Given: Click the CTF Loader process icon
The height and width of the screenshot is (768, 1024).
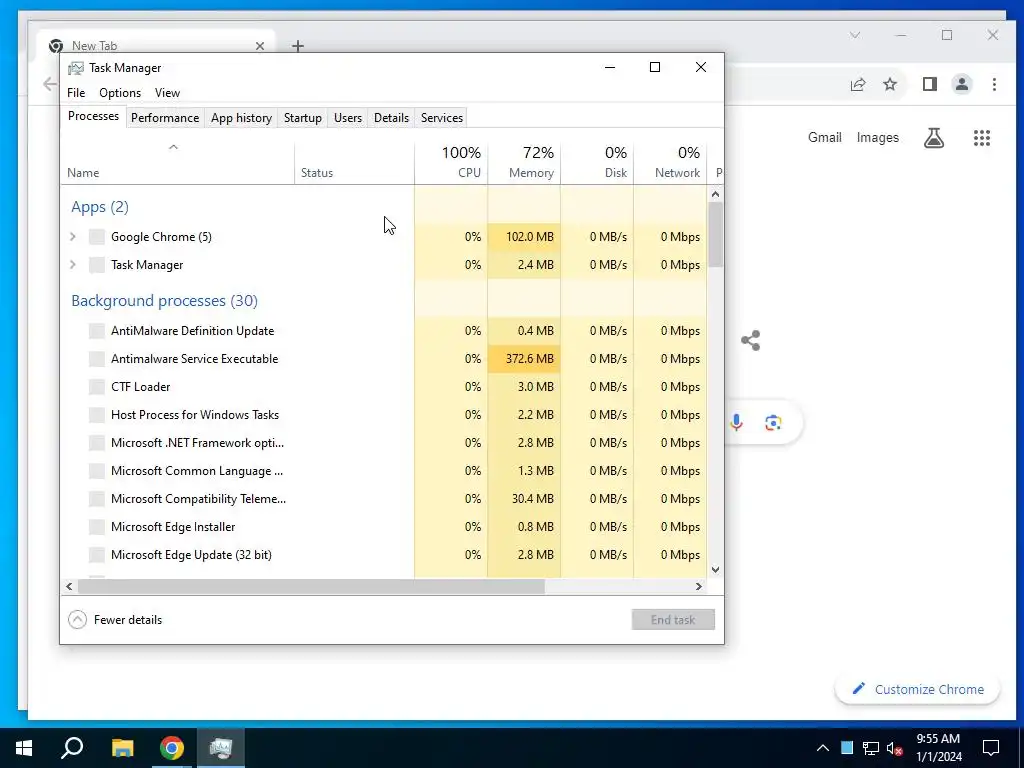Looking at the screenshot, I should [x=97, y=387].
